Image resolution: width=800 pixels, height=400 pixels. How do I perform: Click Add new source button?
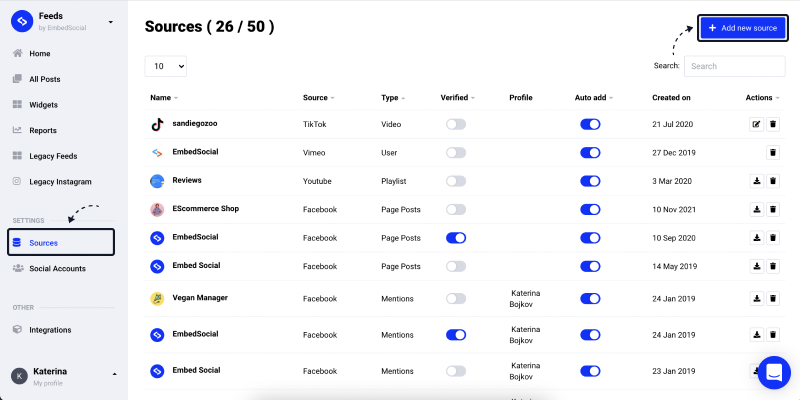pos(743,28)
